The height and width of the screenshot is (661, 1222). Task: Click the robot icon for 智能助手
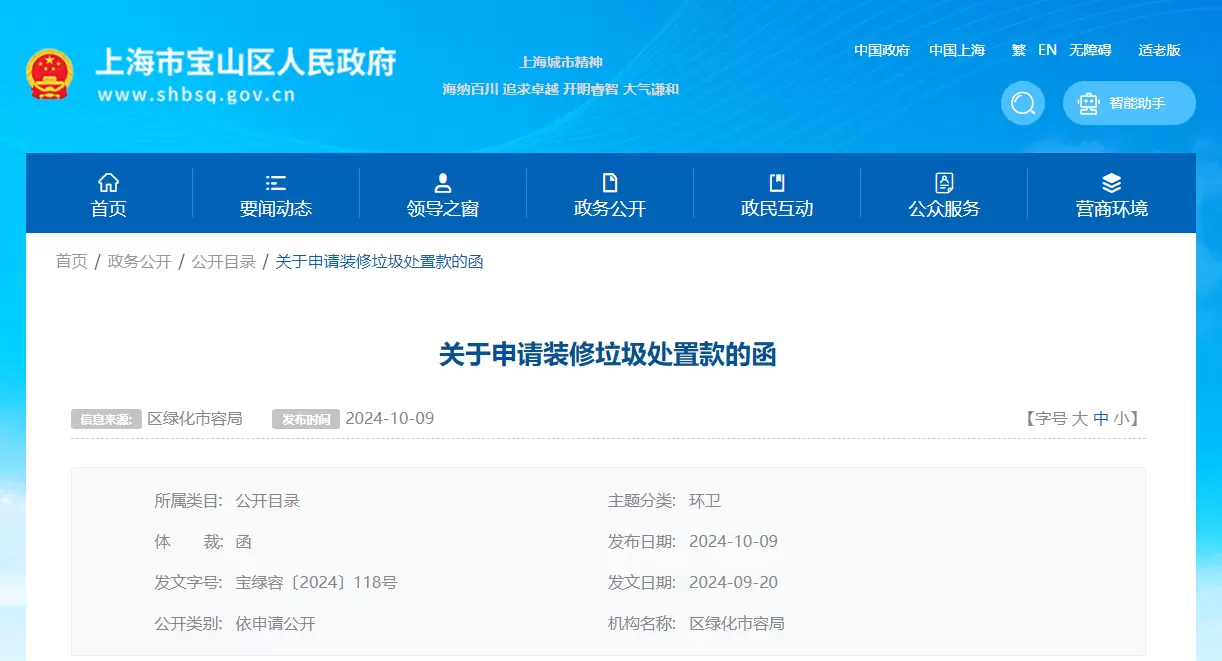click(1088, 103)
